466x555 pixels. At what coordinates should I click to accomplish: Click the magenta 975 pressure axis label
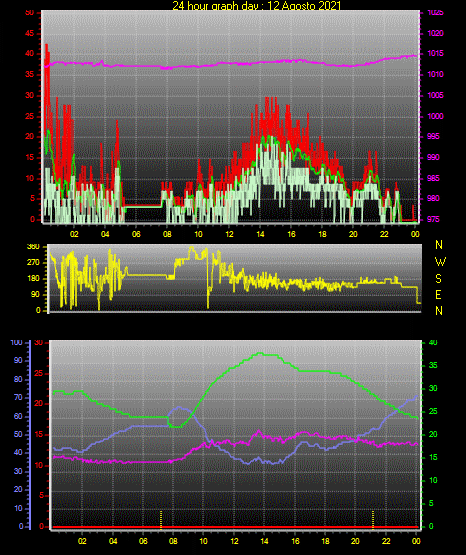[x=433, y=219]
